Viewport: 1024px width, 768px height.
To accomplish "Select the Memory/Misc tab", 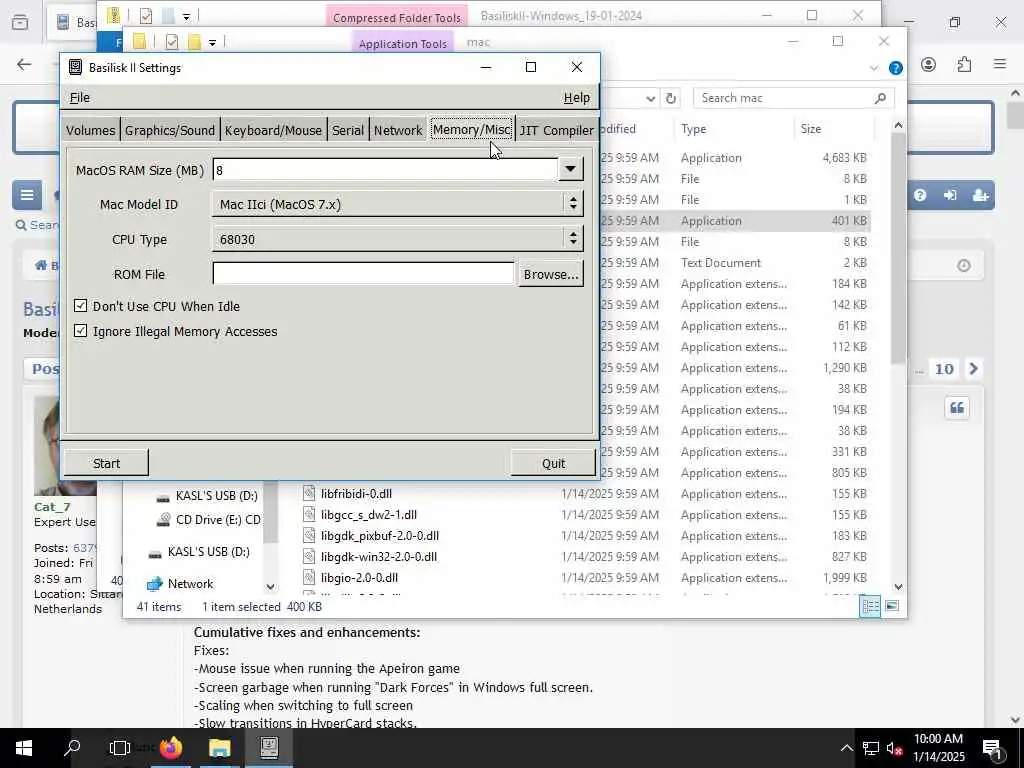I will click(x=471, y=129).
